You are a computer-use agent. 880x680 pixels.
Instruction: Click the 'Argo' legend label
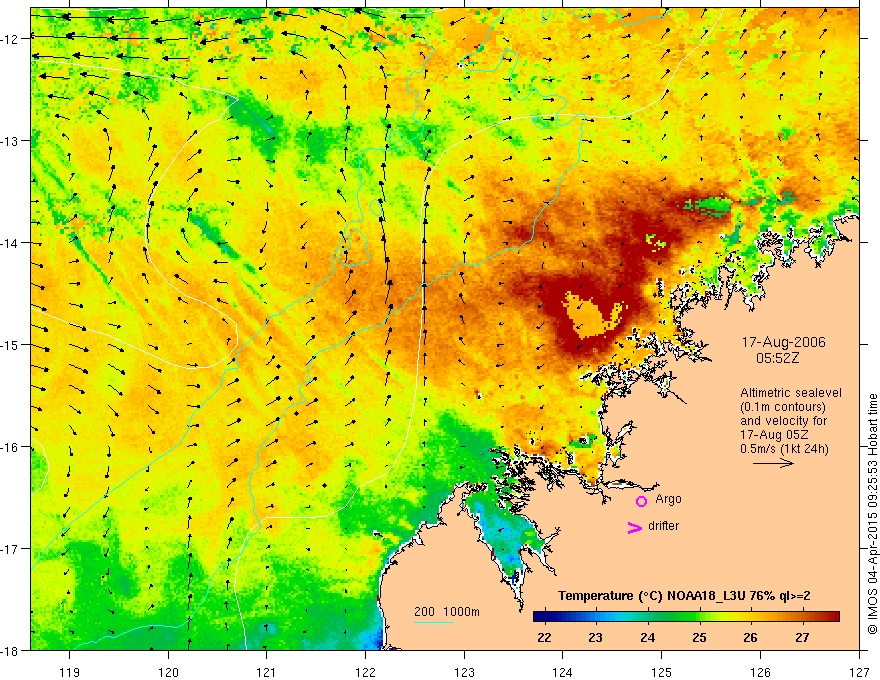668,499
